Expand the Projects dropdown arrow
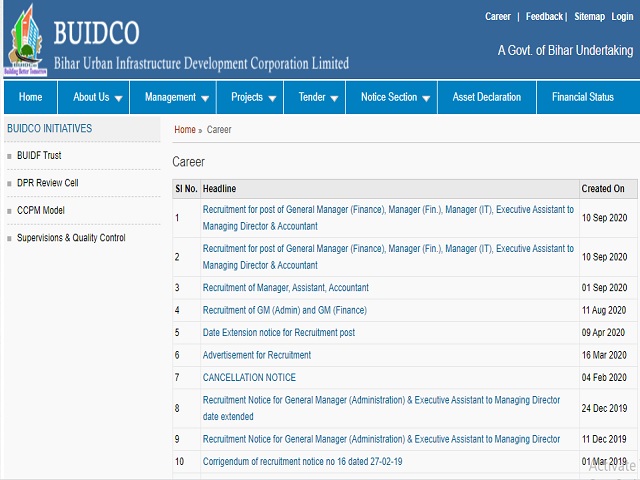Screen dimensions: 640x480 pos(272,98)
